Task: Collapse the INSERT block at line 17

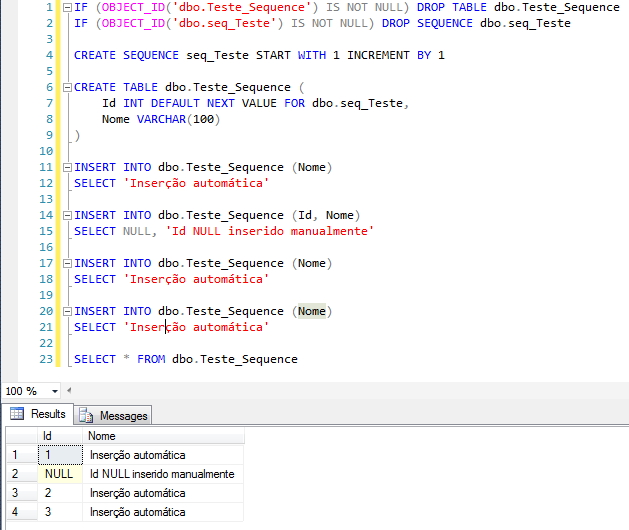Action: pyautogui.click(x=67, y=263)
